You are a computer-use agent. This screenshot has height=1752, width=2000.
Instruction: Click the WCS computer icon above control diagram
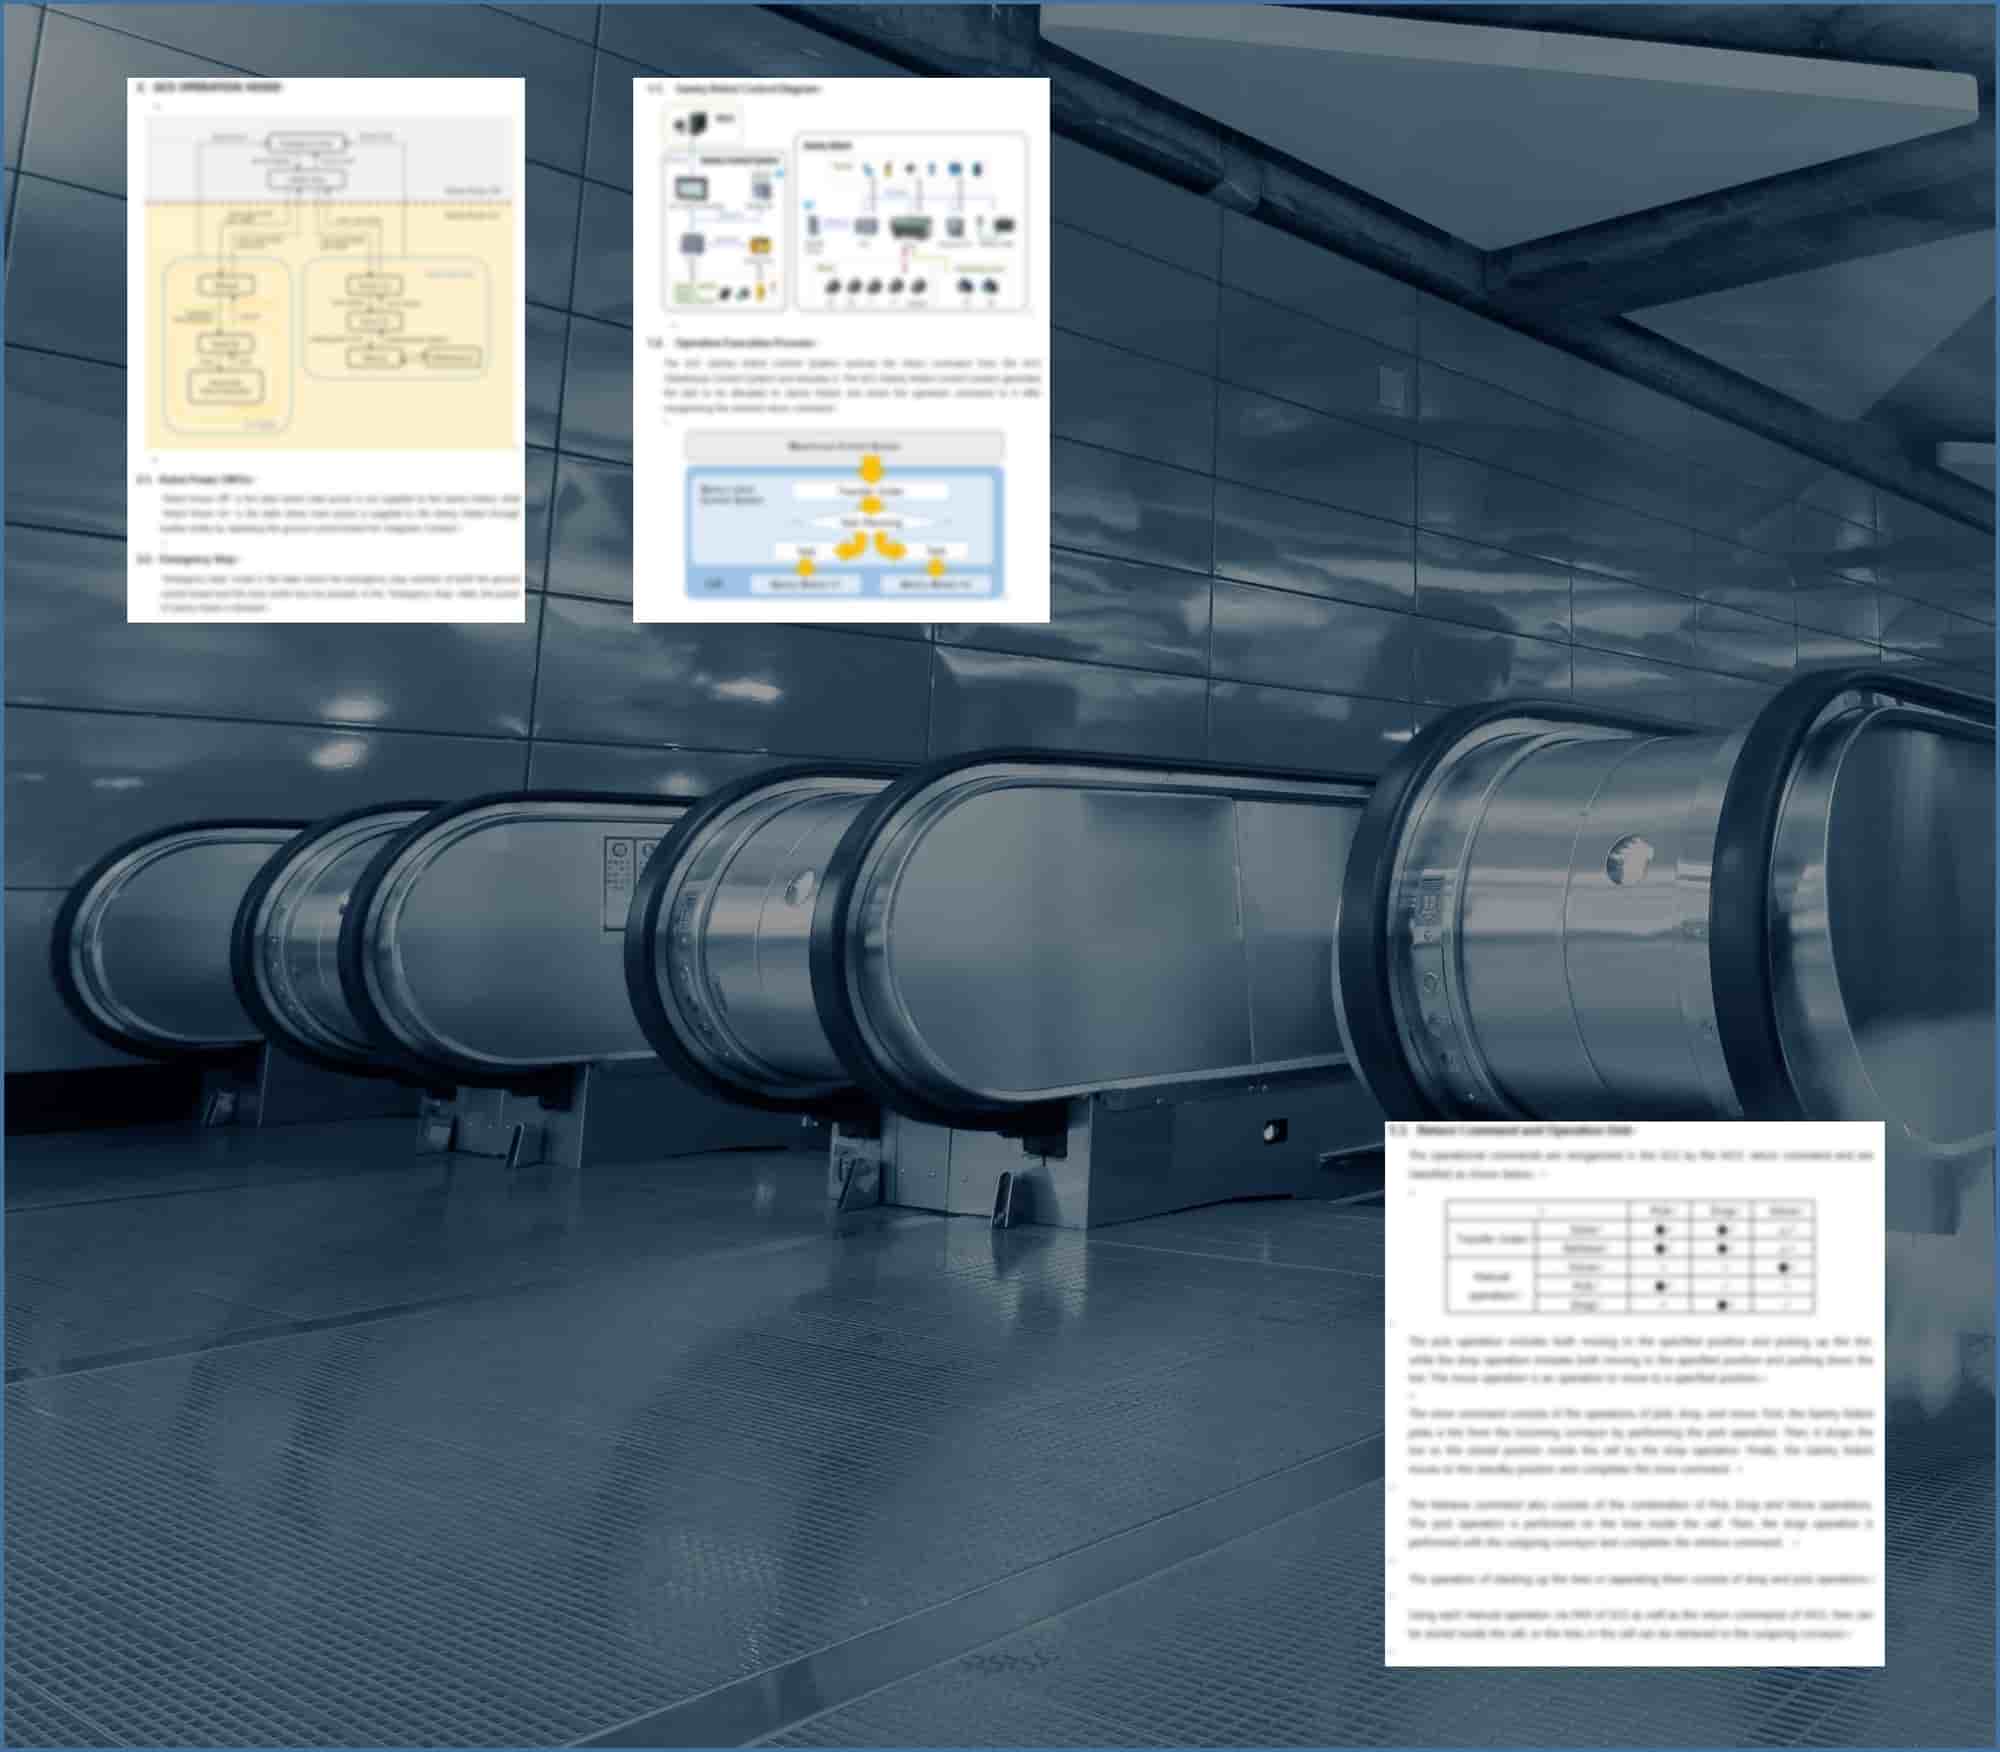[x=700, y=124]
